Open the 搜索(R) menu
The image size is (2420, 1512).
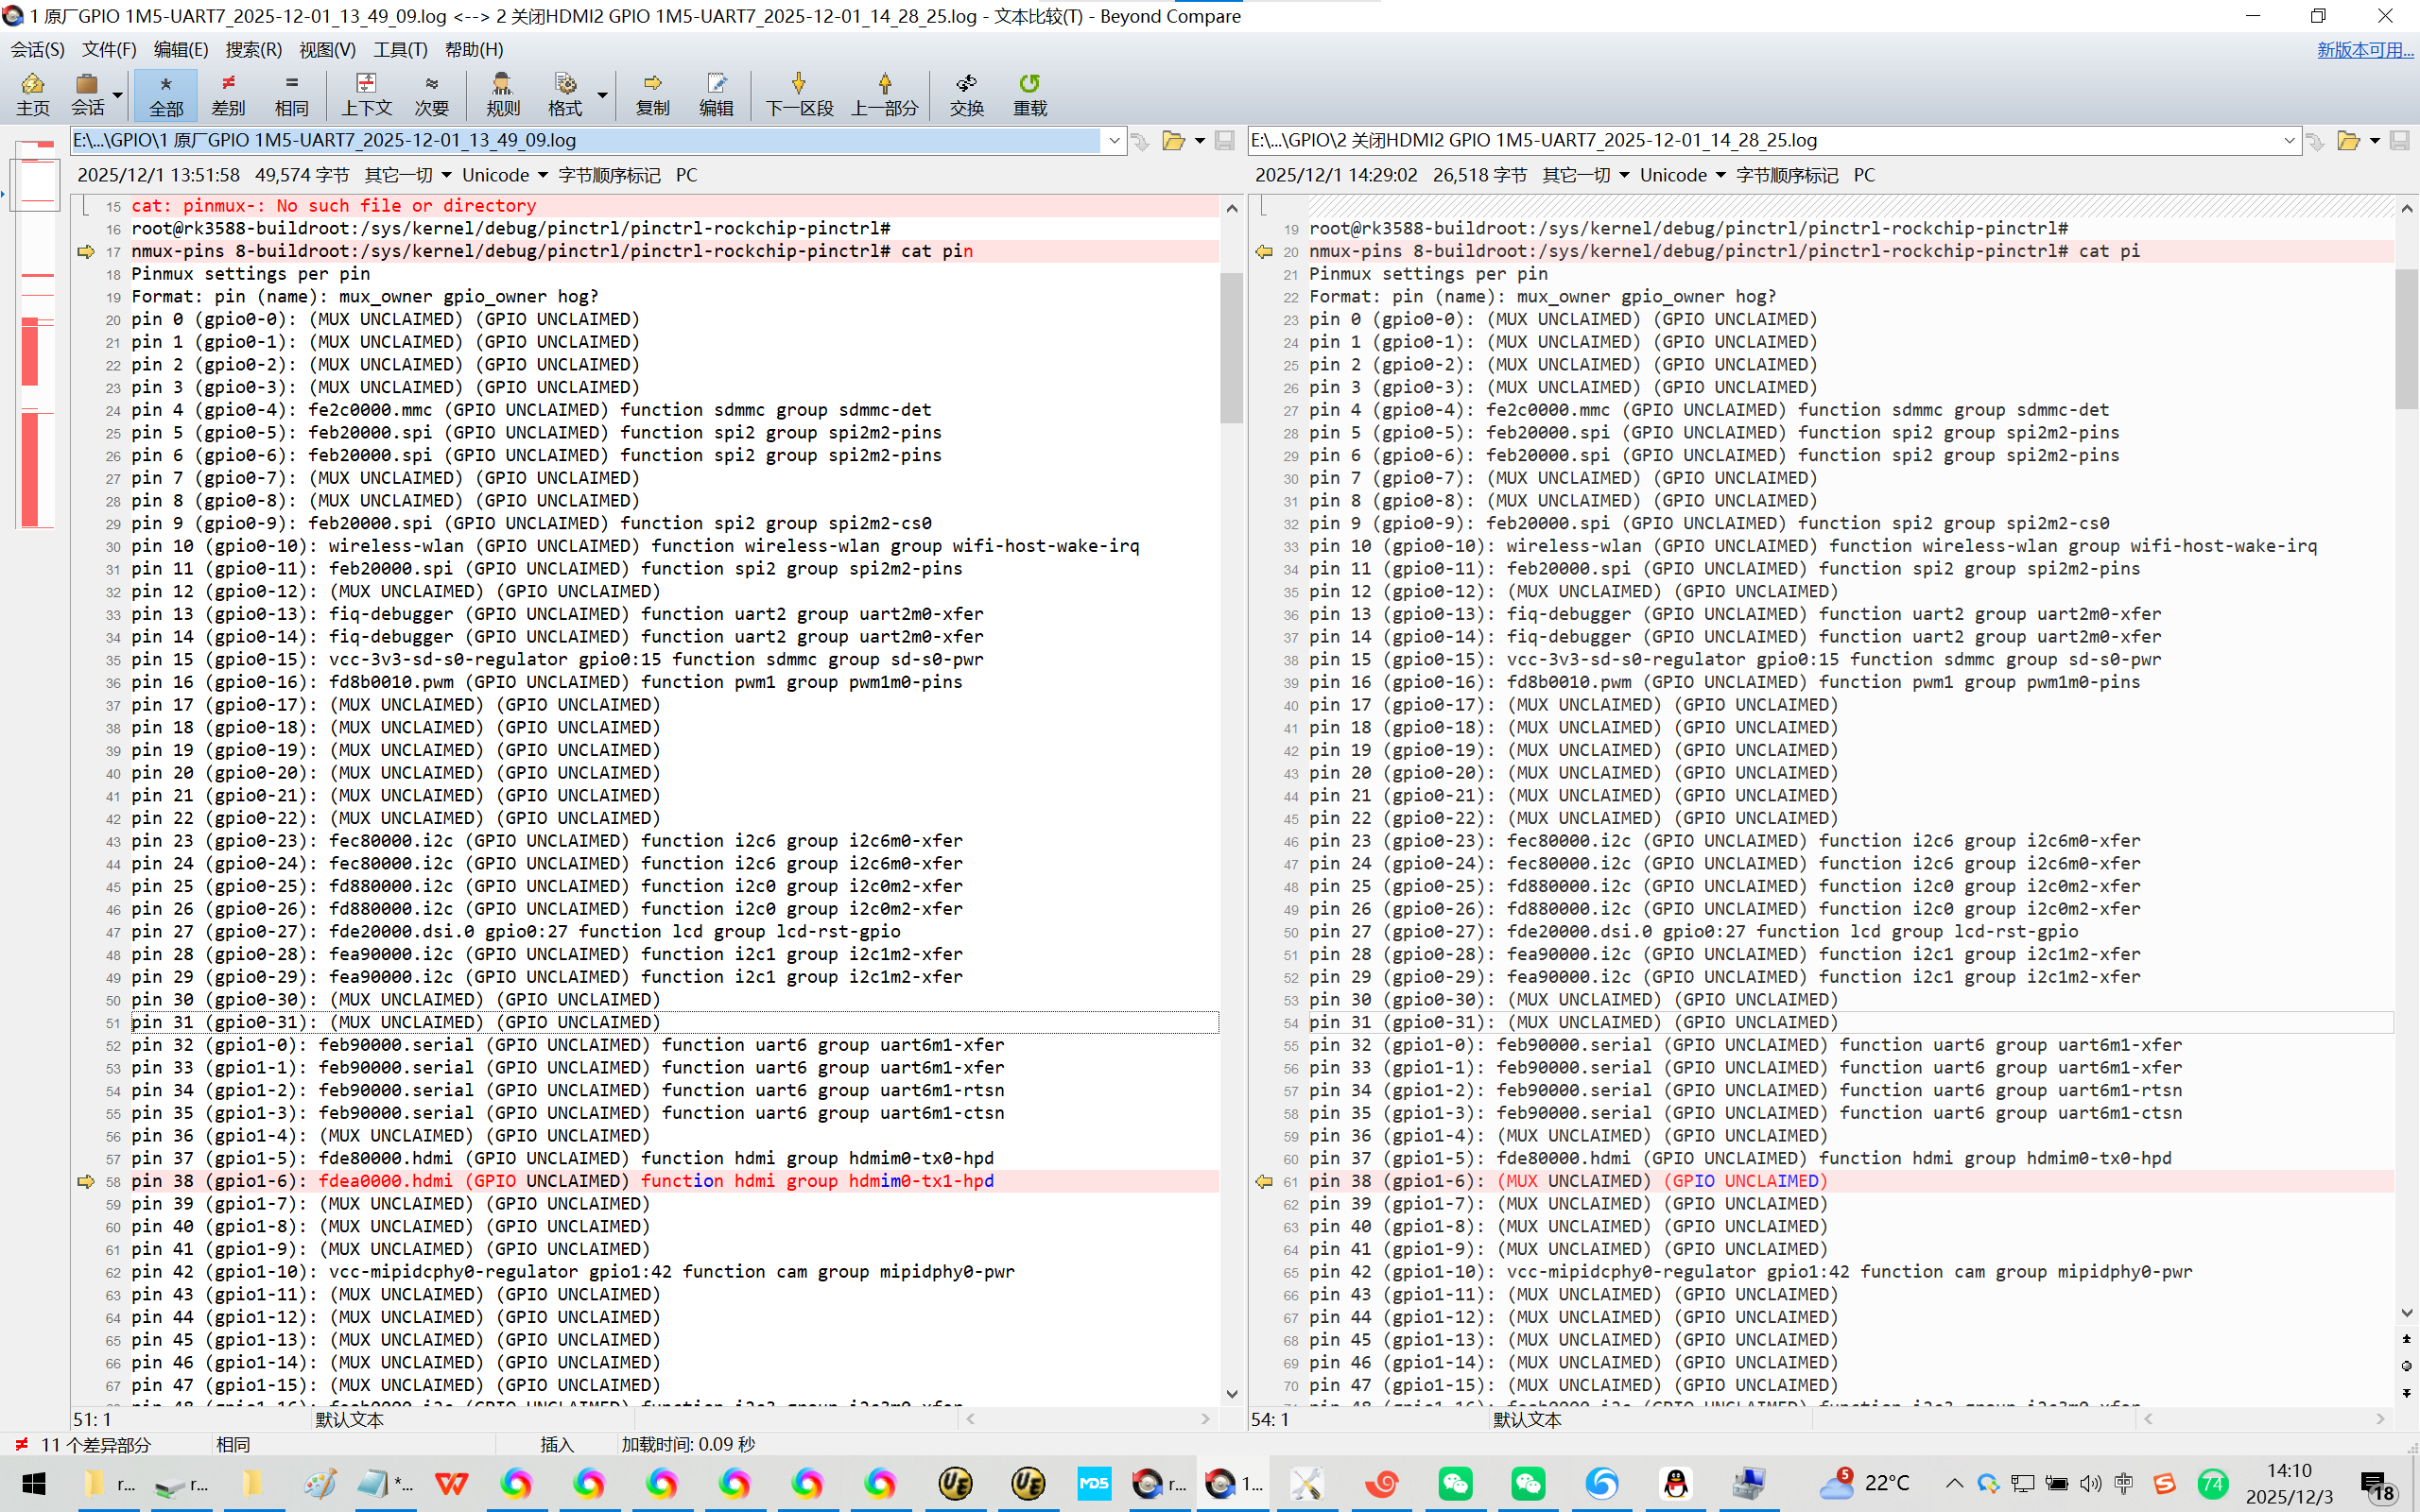pos(253,49)
